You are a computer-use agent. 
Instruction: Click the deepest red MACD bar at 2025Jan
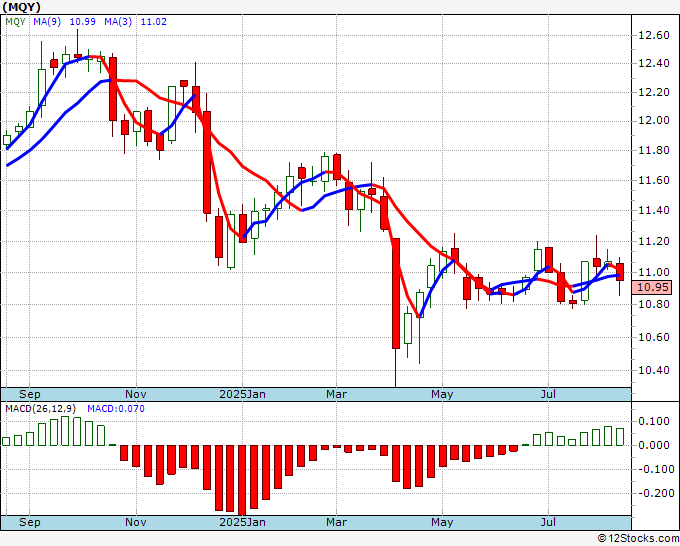pos(242,480)
